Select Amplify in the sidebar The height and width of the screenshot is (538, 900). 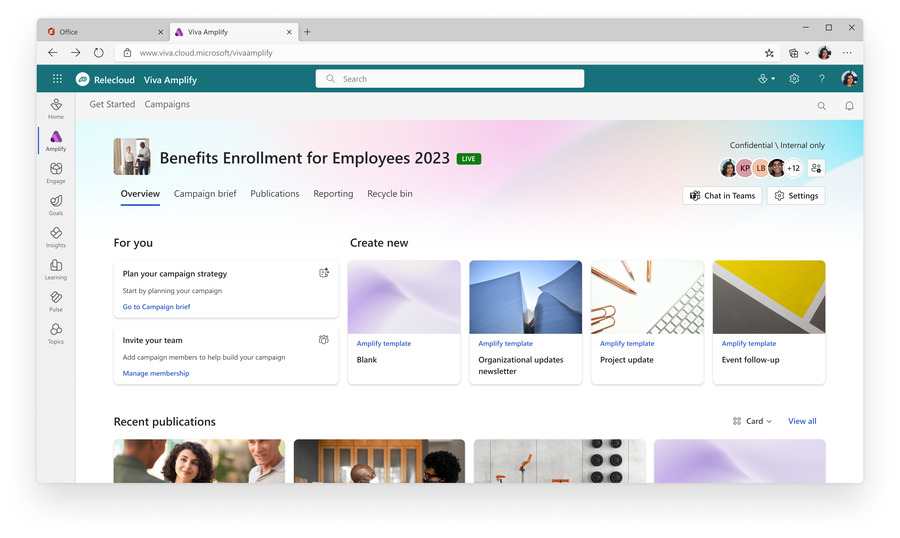click(56, 141)
